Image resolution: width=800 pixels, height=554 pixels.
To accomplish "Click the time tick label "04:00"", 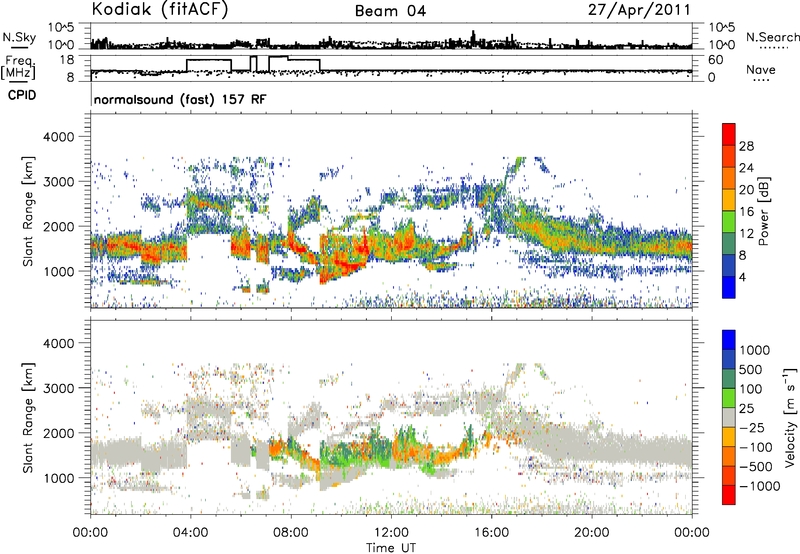I will coord(190,533).
